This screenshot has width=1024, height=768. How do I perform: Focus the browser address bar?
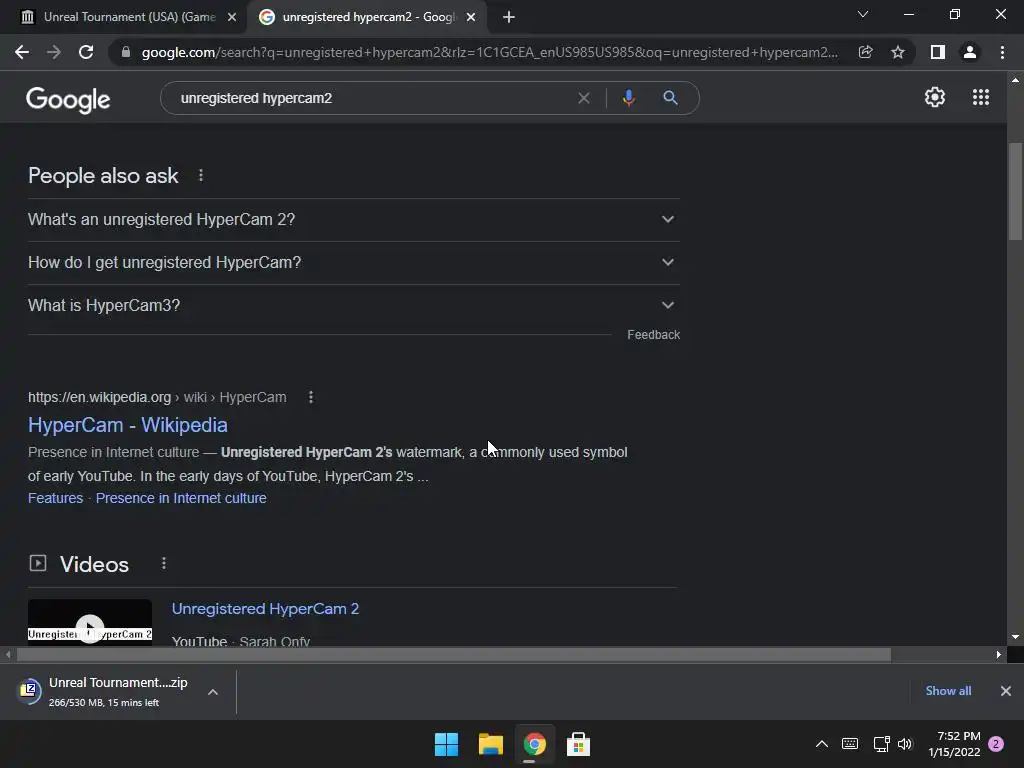490,52
